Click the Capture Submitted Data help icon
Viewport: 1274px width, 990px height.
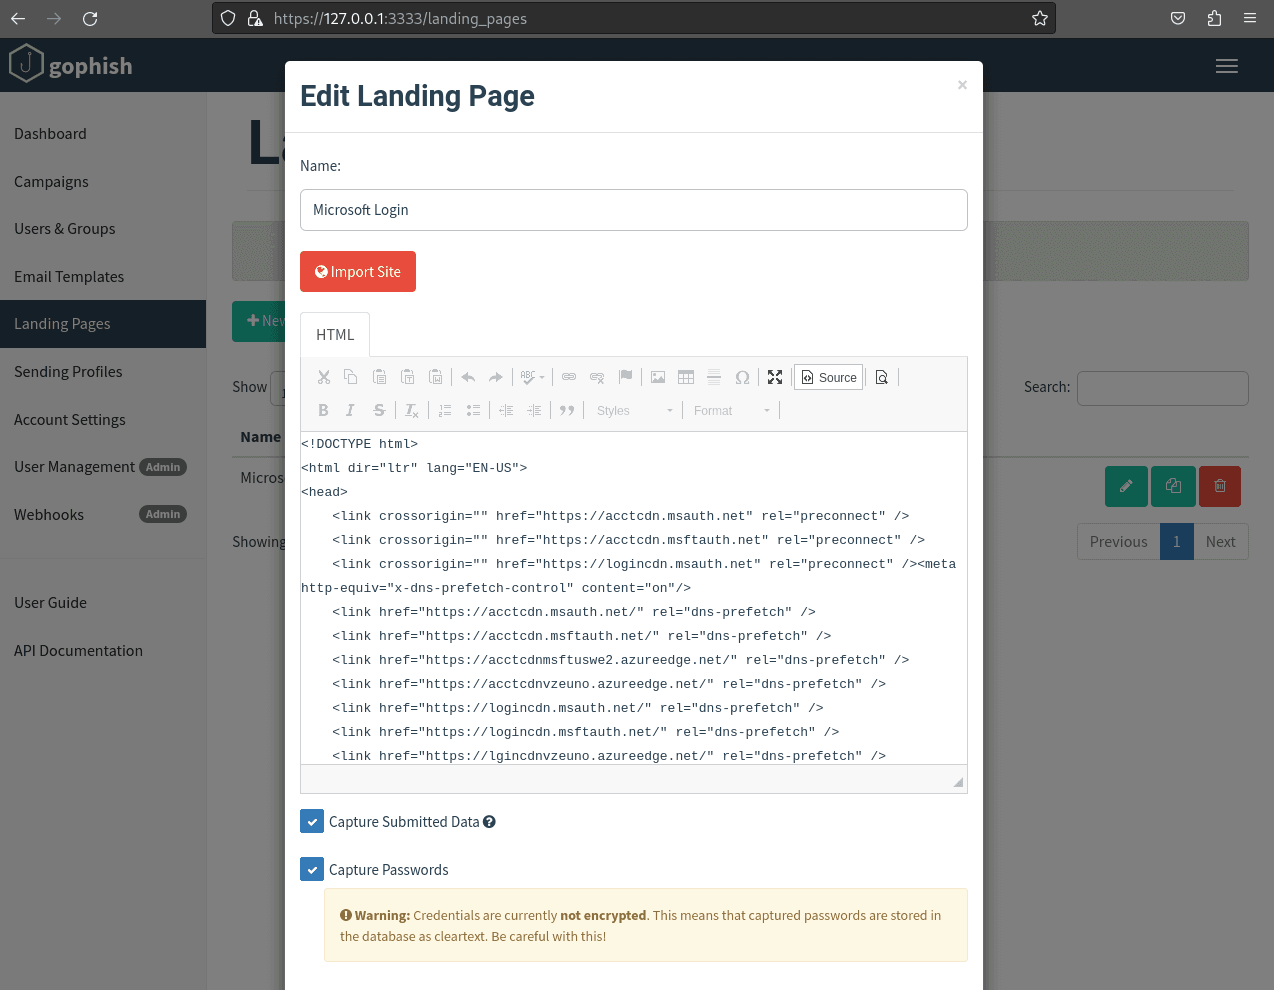[x=489, y=822]
